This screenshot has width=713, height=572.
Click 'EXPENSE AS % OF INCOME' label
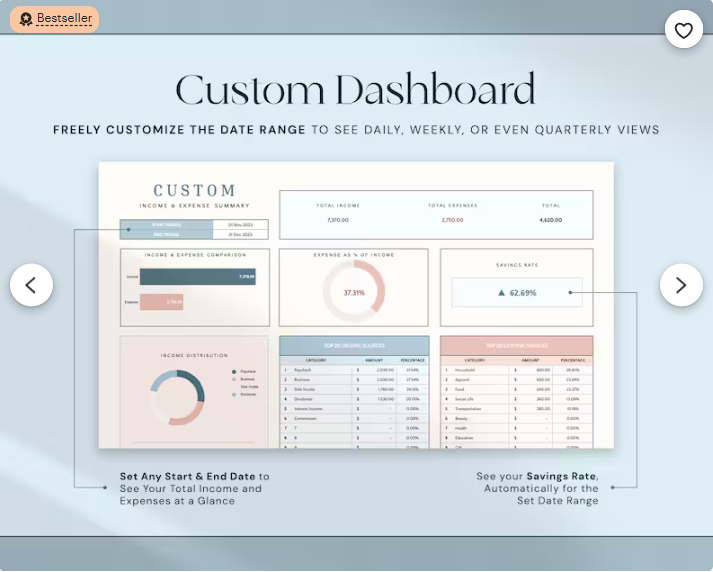(354, 255)
